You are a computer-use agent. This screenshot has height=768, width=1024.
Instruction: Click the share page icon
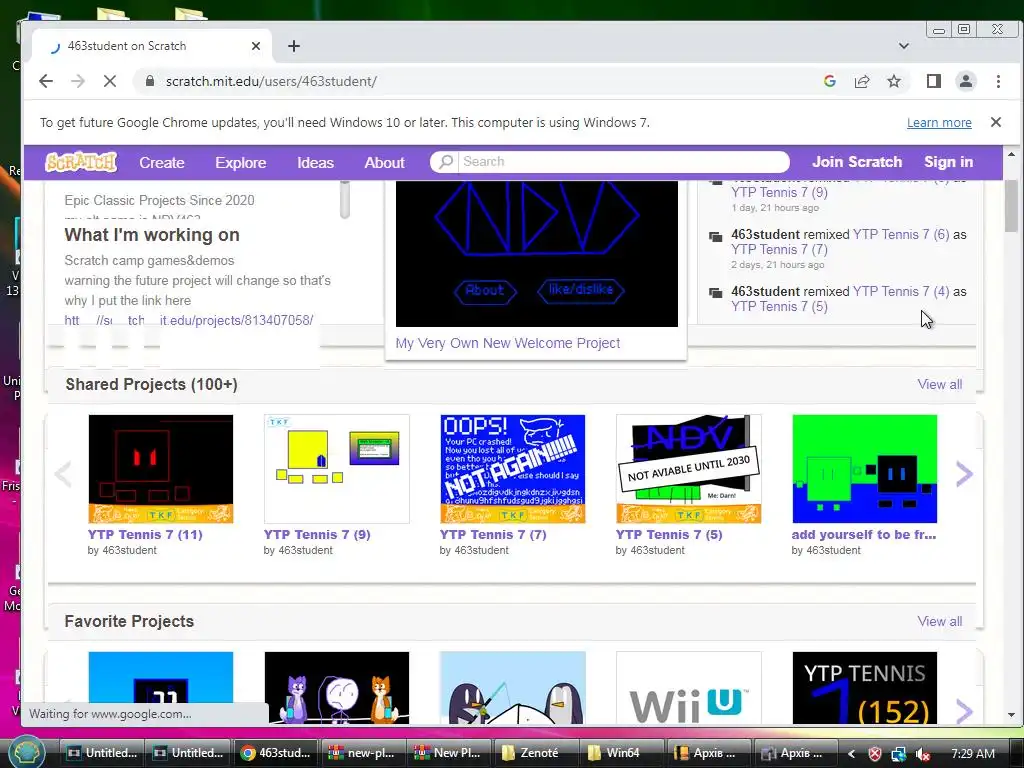862,81
